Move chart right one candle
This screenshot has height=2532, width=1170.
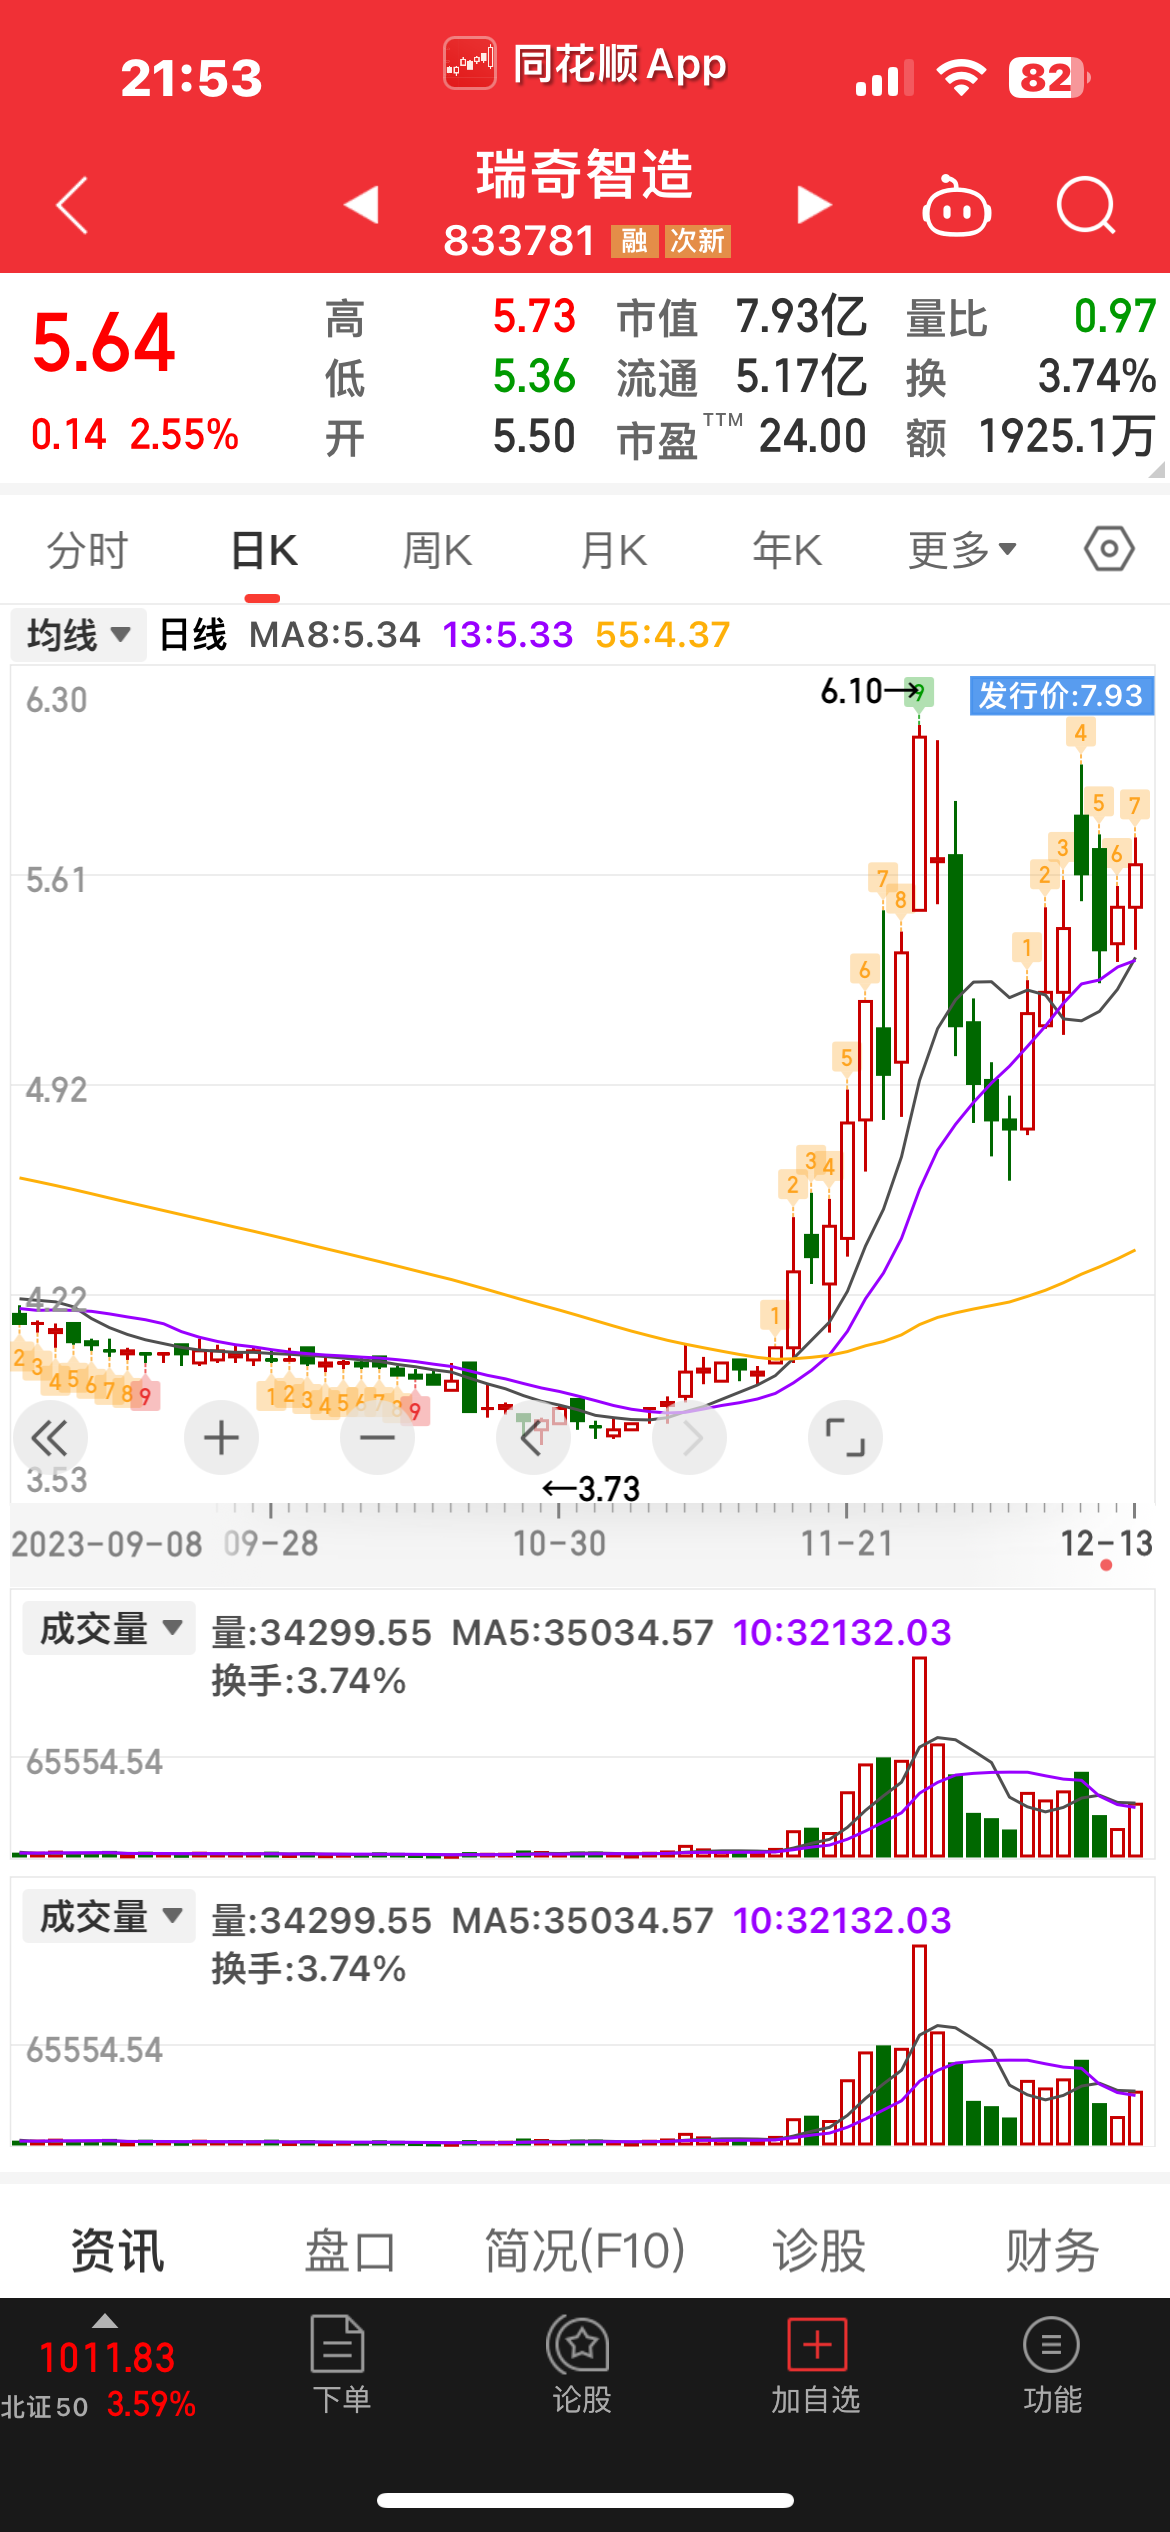[x=689, y=1438]
